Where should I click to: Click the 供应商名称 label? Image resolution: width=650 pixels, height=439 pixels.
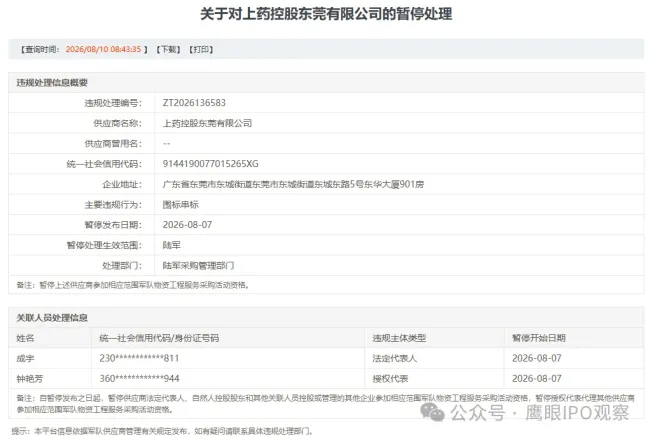(x=118, y=123)
